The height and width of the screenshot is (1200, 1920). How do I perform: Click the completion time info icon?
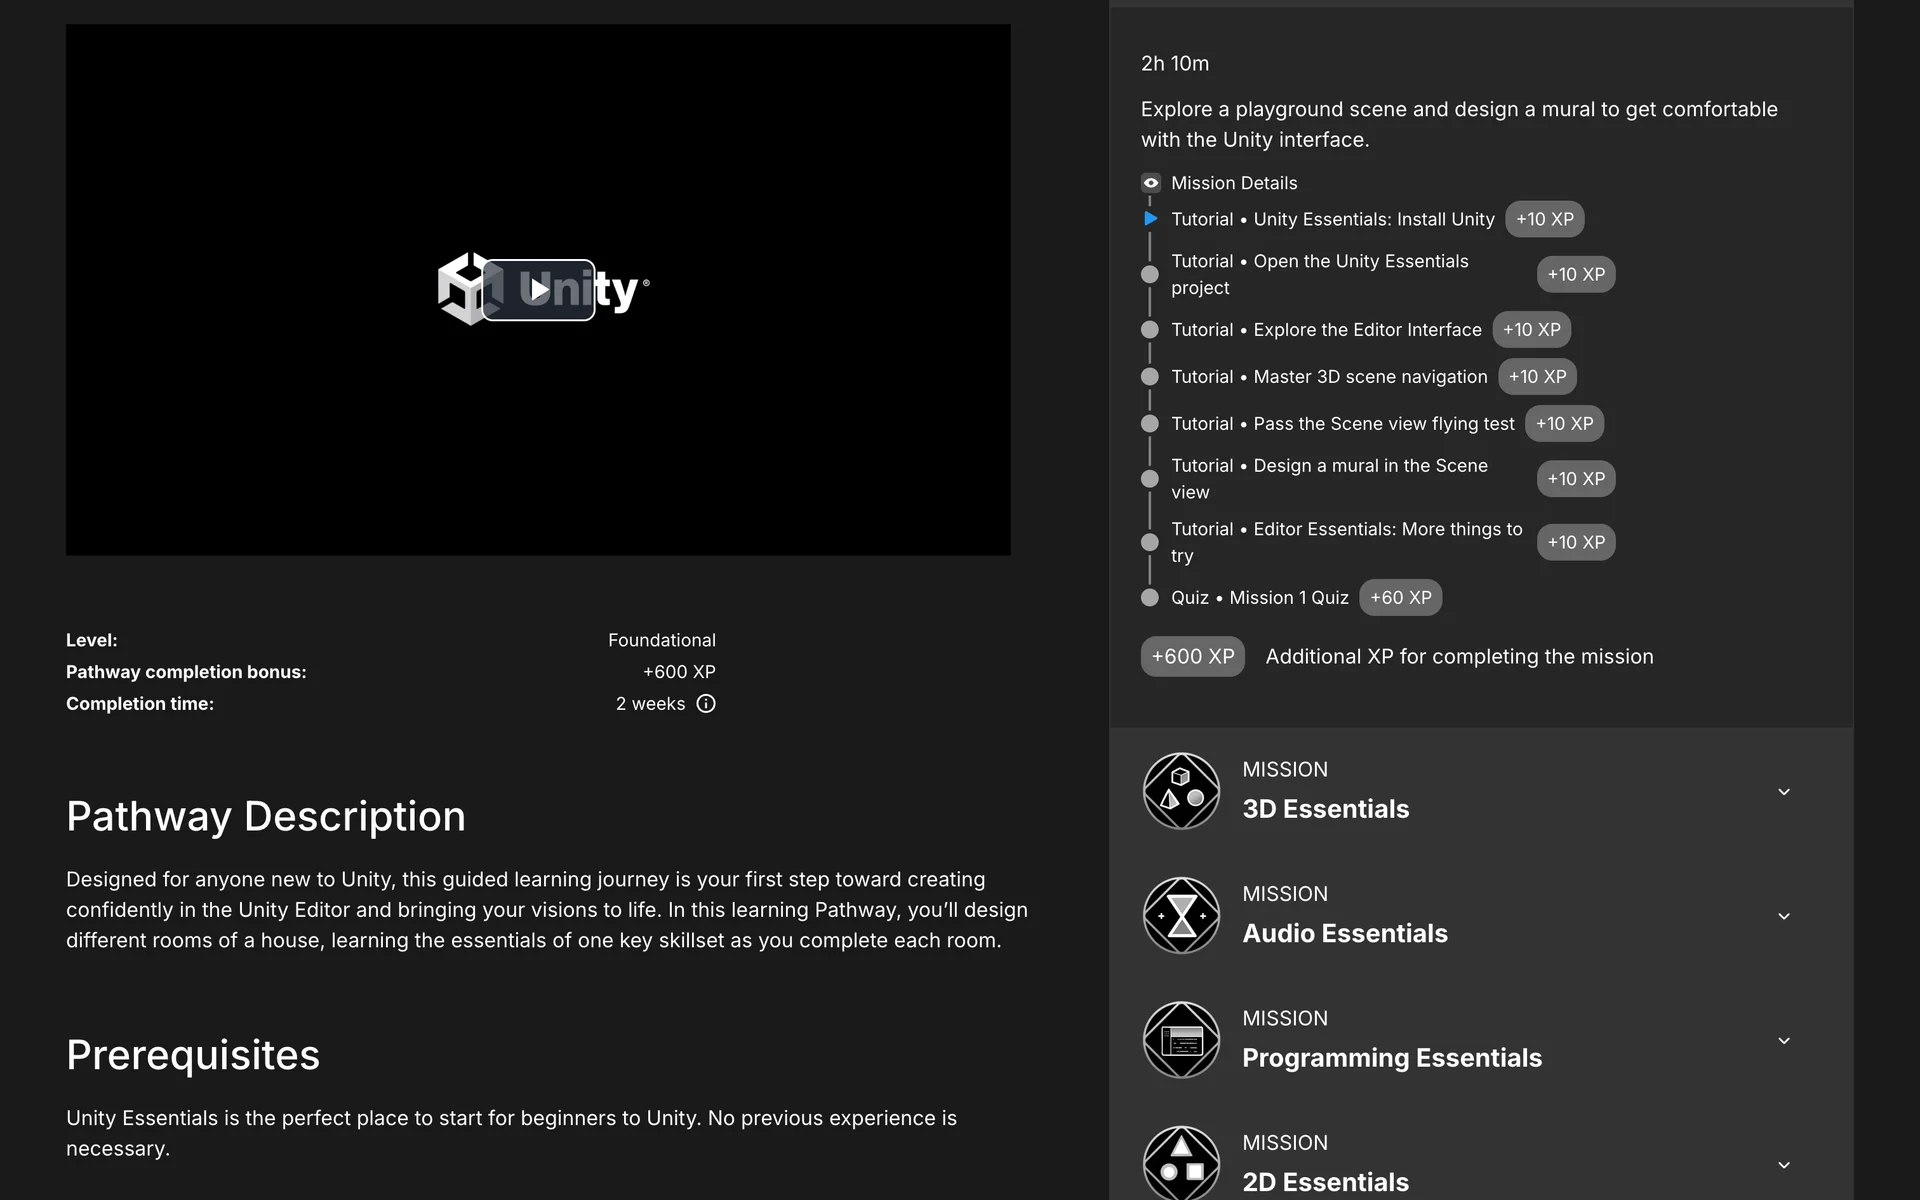click(x=706, y=704)
